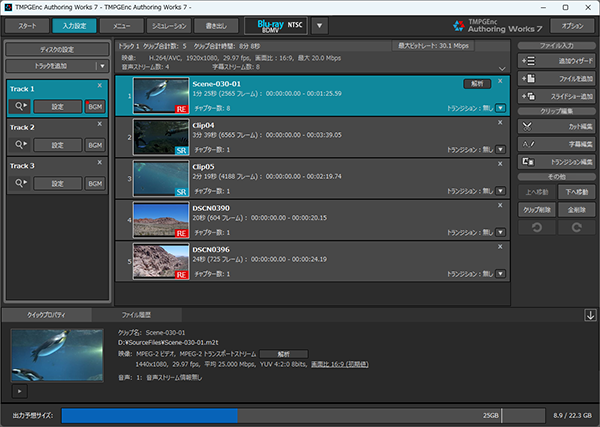The image size is (600, 427).
Task: Click max bitrate 30.1 Mbps indicator
Action: tap(433, 46)
